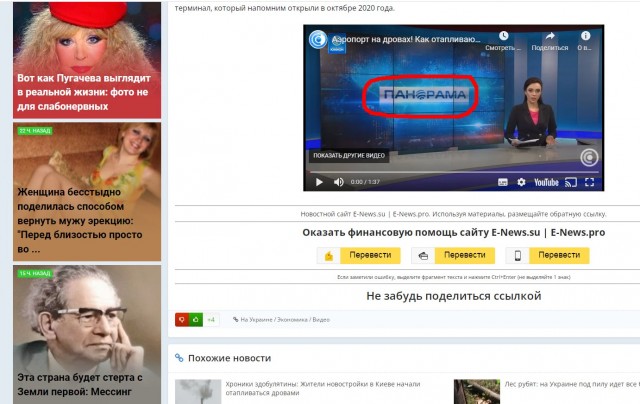This screenshot has height=404, width=640.
Task: Click the green thumbs-up like button
Action: coord(196,320)
